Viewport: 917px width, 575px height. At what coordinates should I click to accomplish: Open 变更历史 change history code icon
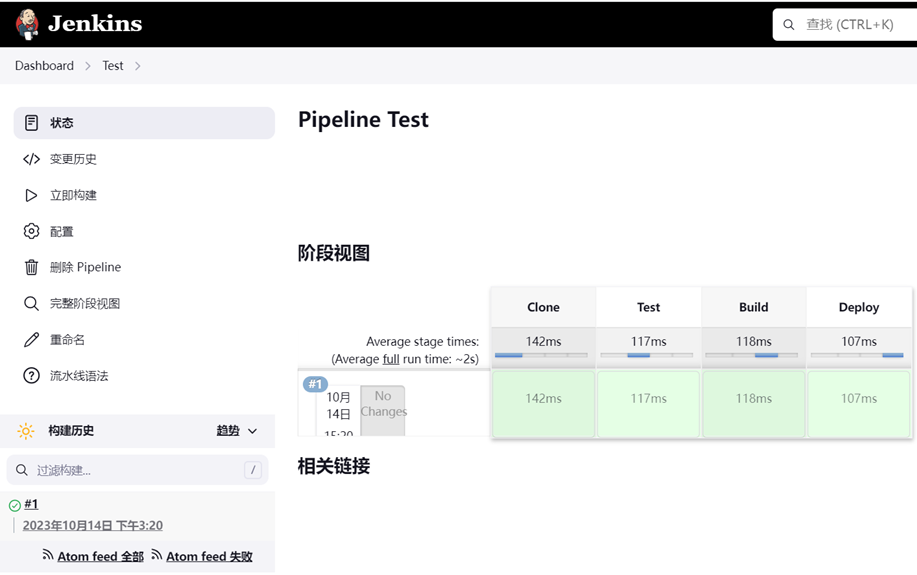[x=32, y=159]
